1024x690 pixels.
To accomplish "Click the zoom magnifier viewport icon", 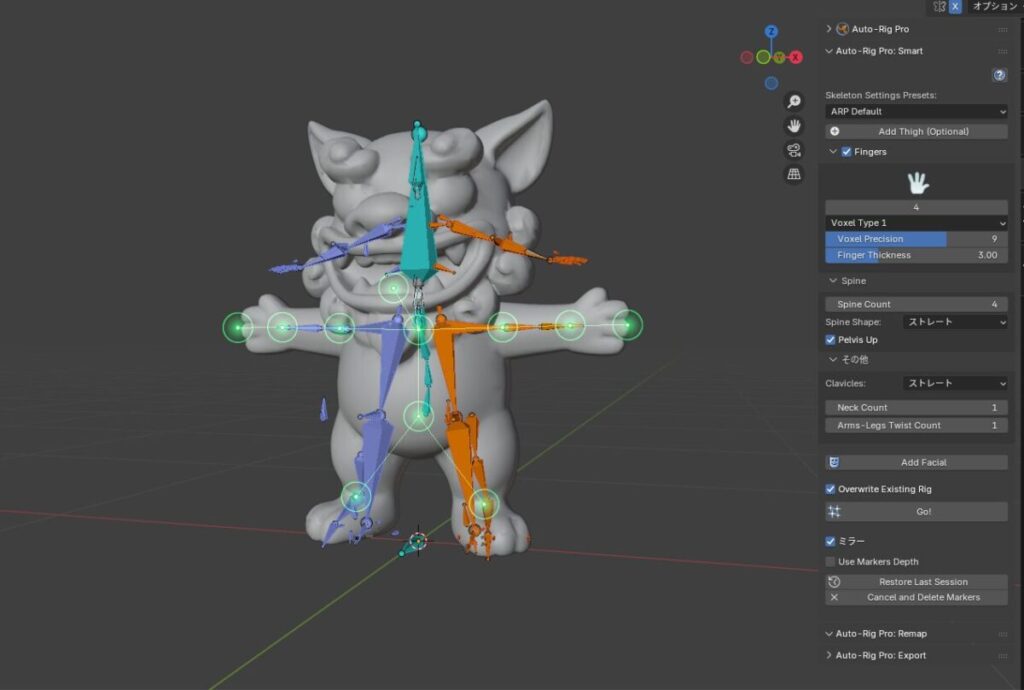I will (x=794, y=102).
